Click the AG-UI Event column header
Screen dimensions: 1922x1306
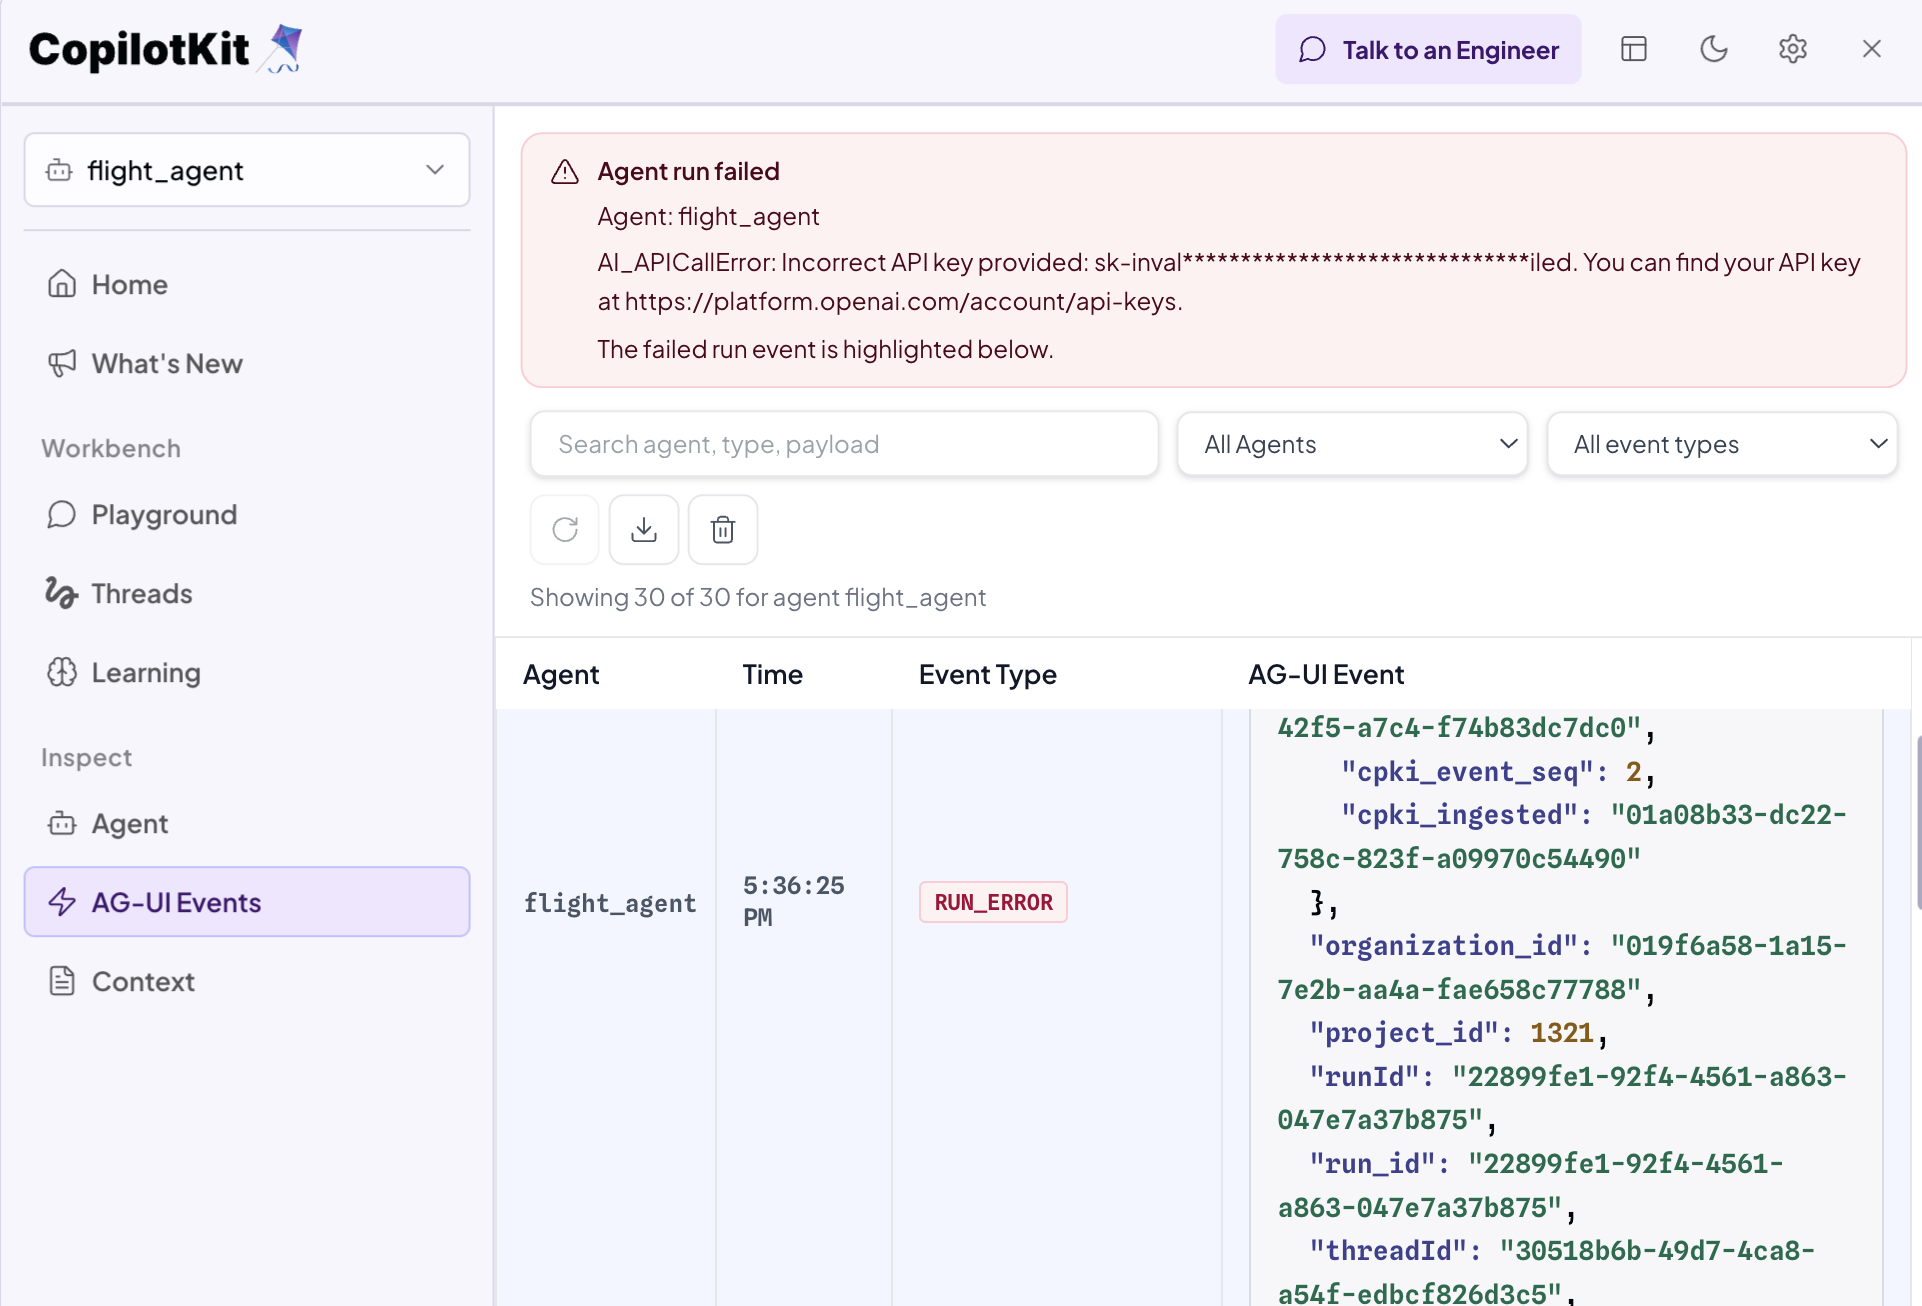[x=1326, y=674]
